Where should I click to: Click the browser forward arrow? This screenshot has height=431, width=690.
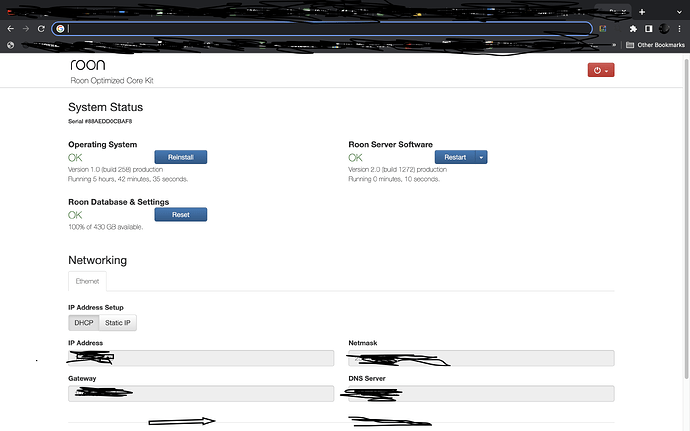click(26, 29)
